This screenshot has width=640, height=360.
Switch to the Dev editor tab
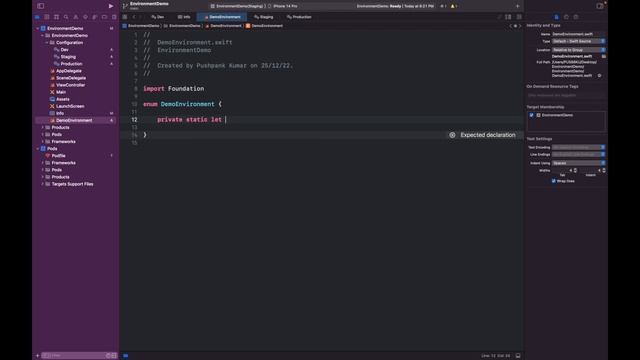(158, 17)
